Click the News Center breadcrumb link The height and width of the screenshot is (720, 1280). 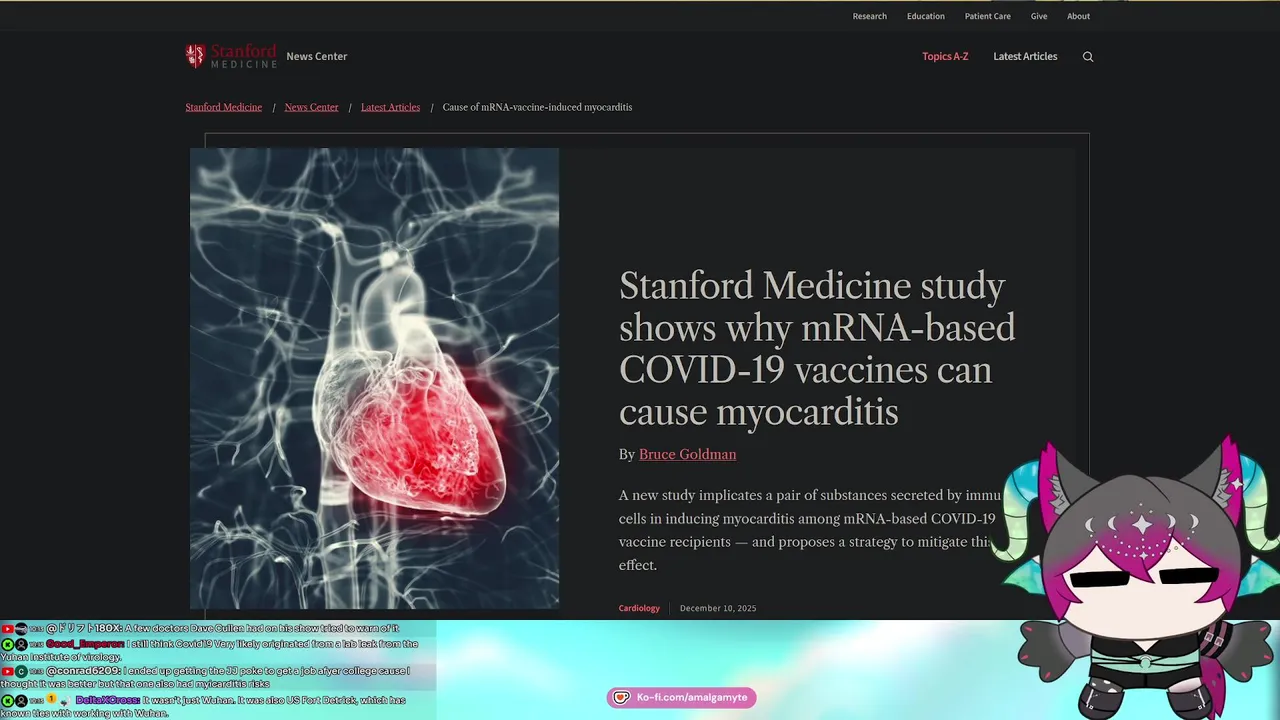(311, 107)
